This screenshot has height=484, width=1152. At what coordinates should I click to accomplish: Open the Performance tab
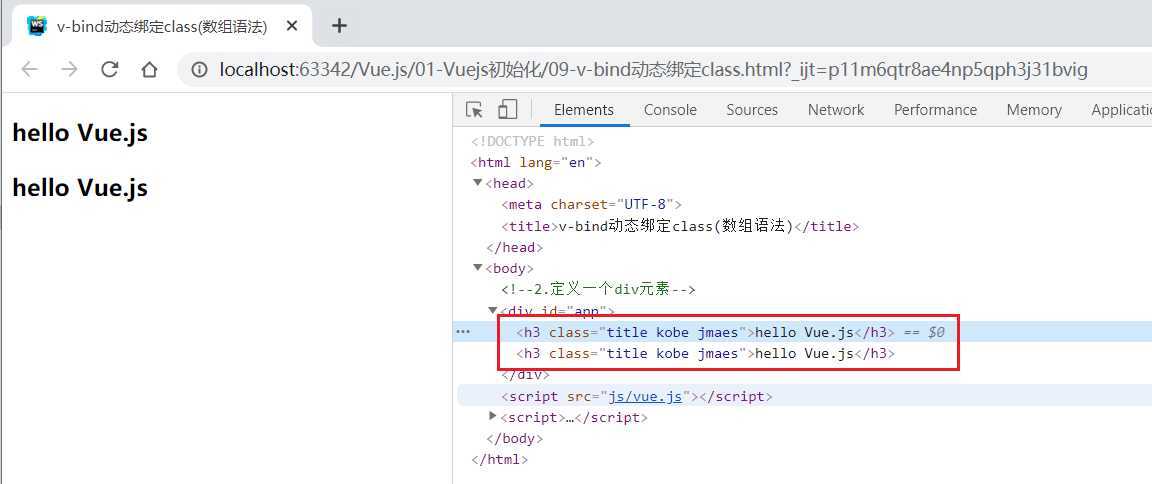(935, 109)
